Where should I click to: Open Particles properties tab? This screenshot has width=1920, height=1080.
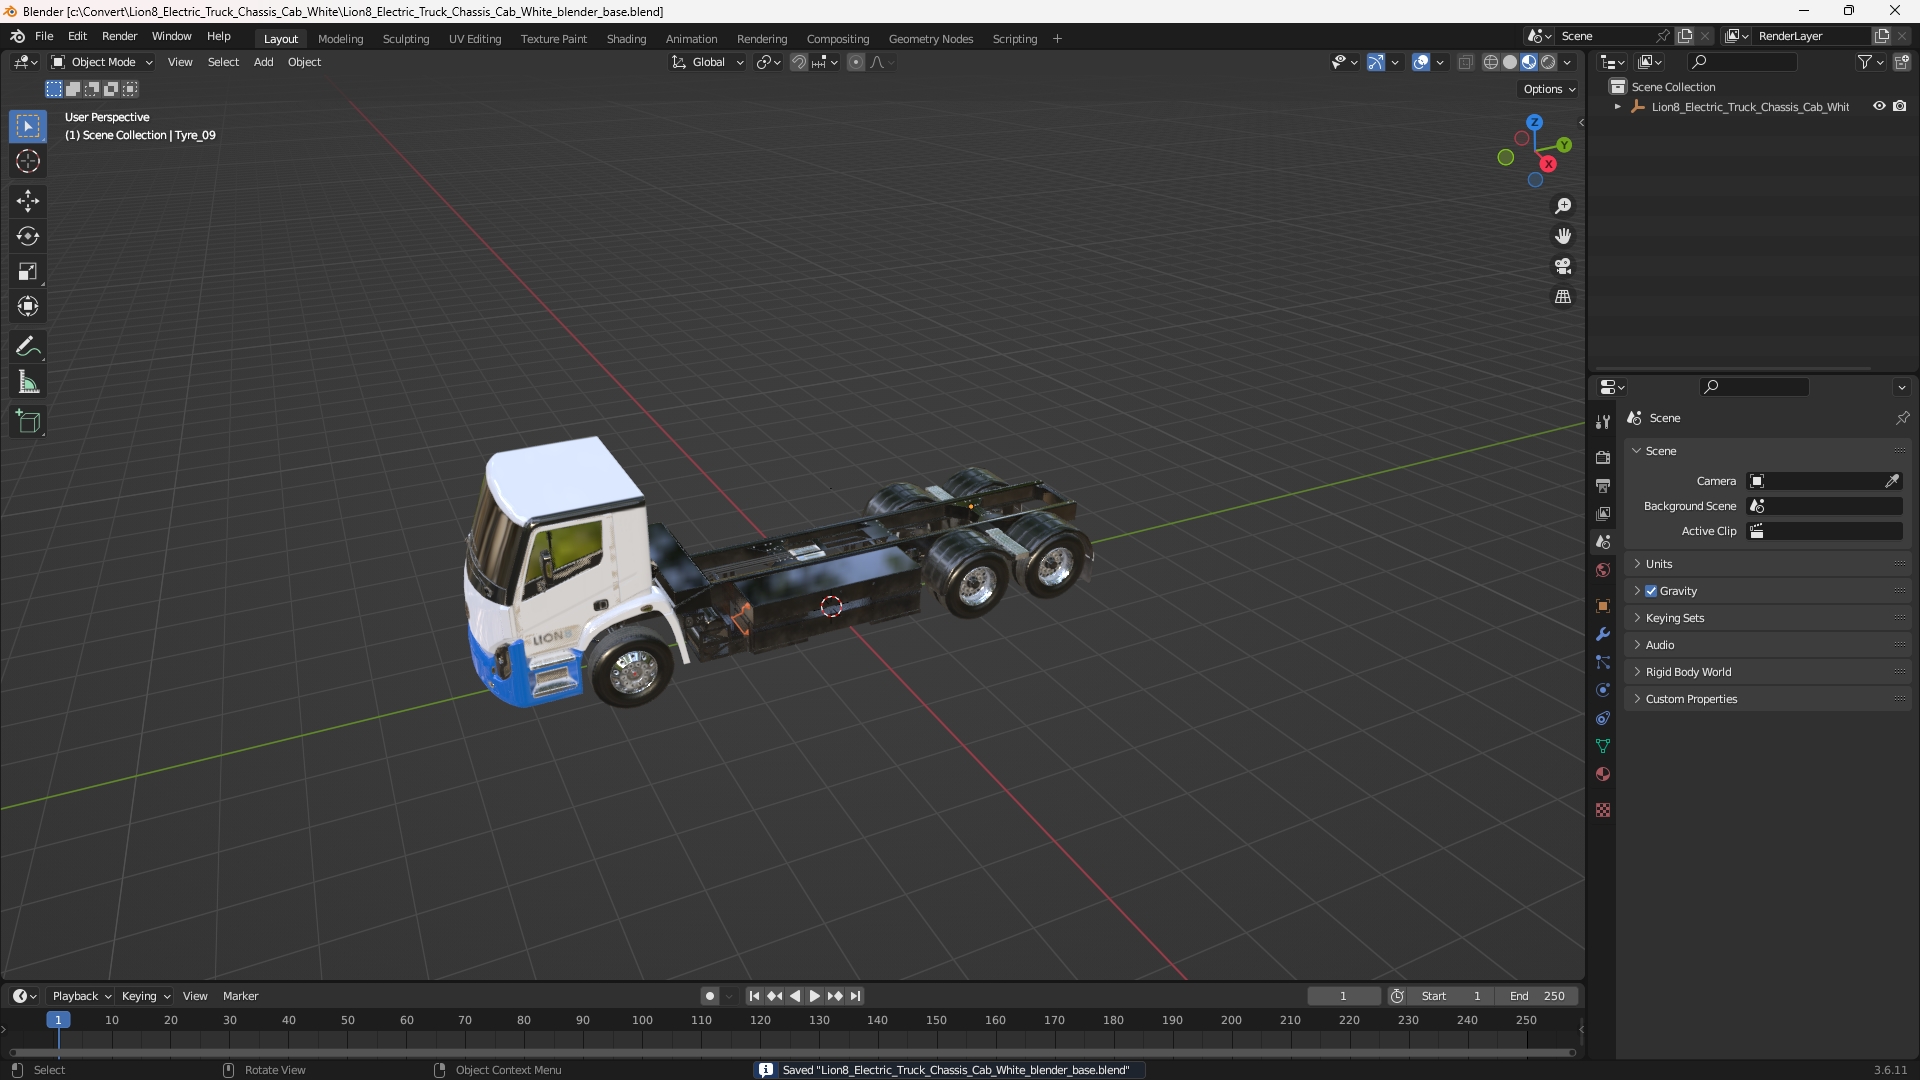pos(1603,662)
